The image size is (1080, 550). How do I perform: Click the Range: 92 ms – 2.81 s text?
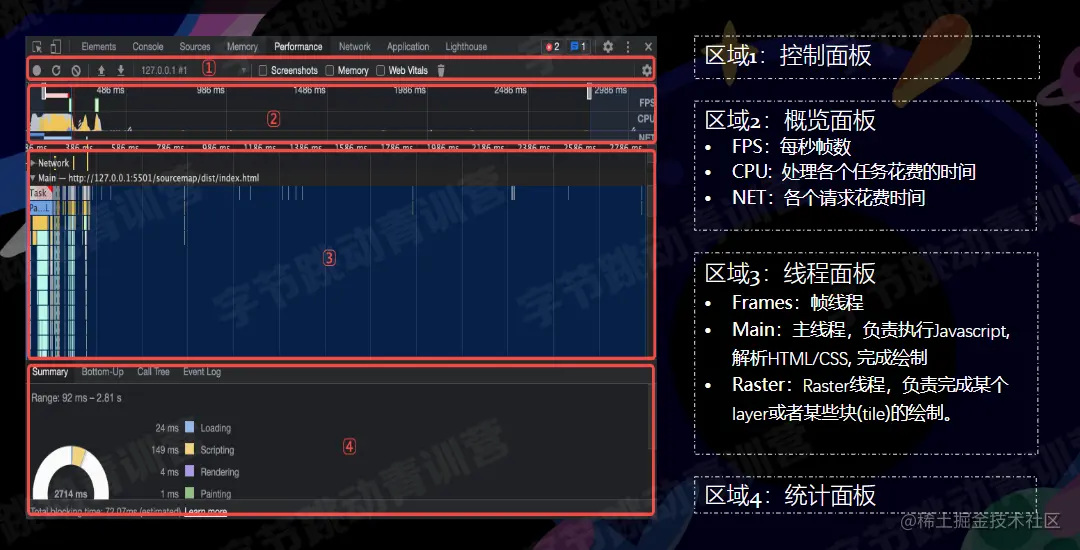77,398
